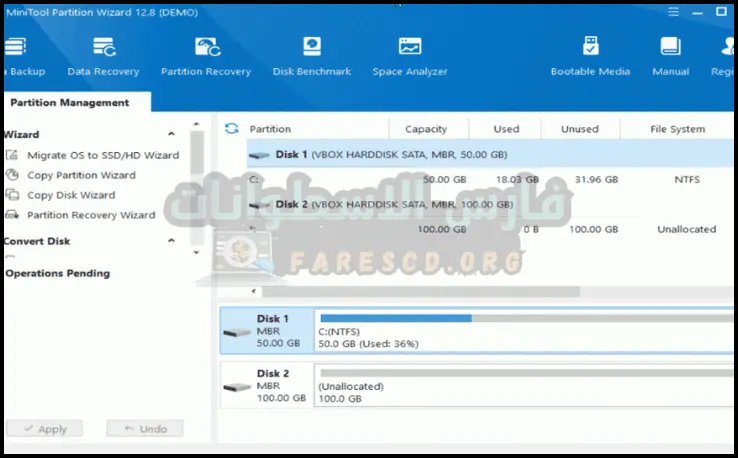The image size is (738, 458).
Task: Start Migrate OS to SSD/HD Wizard
Action: coord(102,155)
